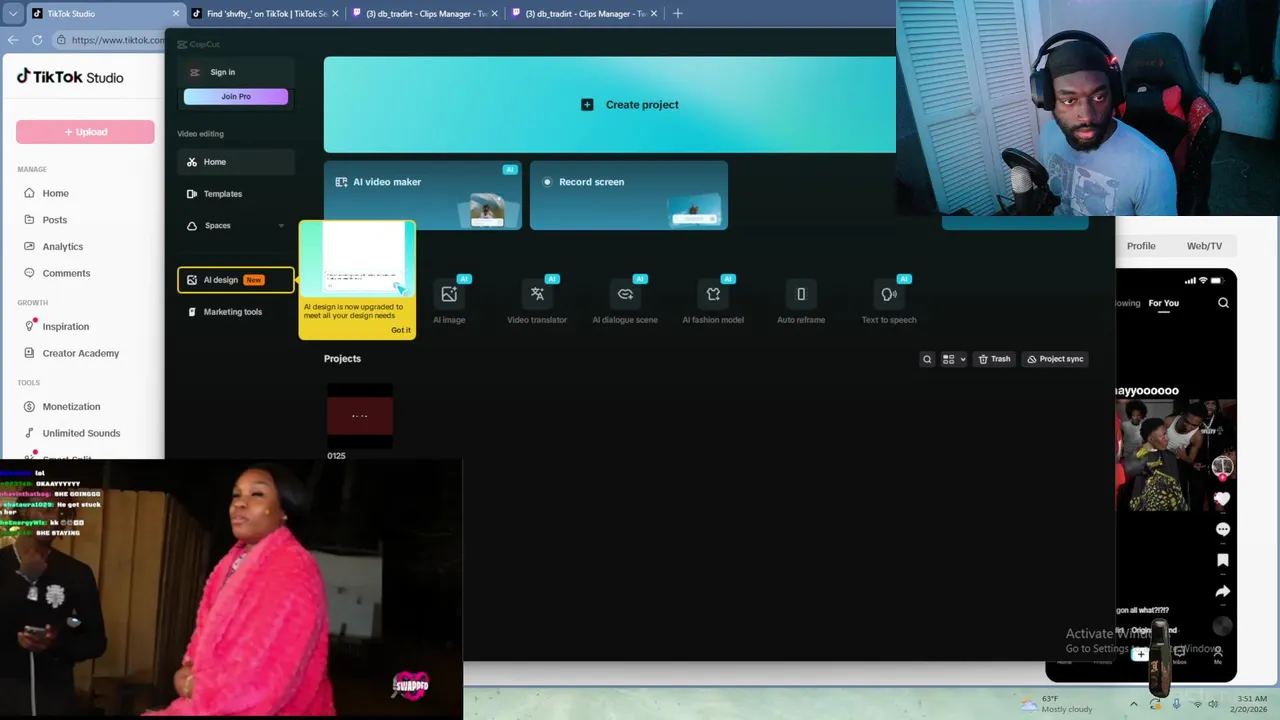Screen dimensions: 1280x720
Task: Open the browser tab search dropdown
Action: click(x=12, y=14)
